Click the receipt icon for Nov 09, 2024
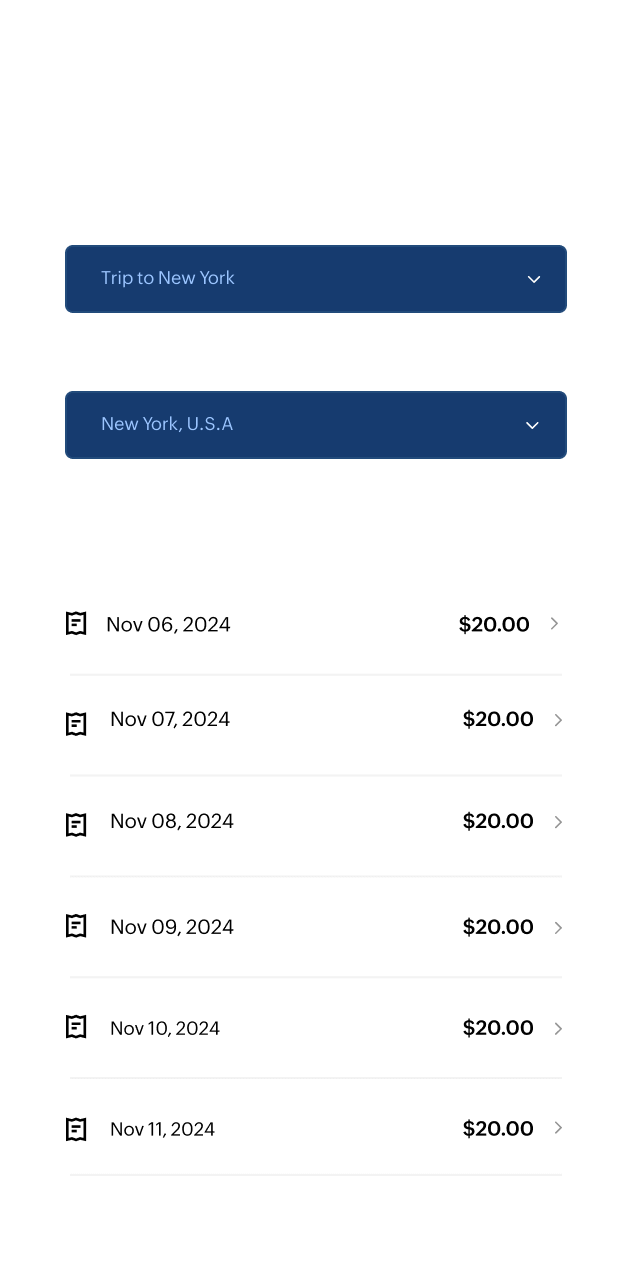This screenshot has width=632, height=1282. 76,926
